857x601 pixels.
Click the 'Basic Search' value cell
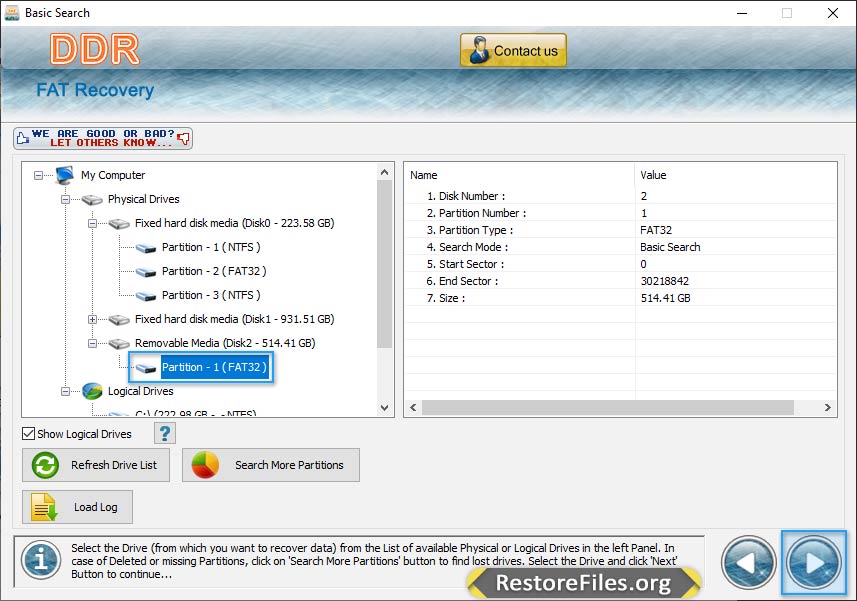(x=670, y=247)
